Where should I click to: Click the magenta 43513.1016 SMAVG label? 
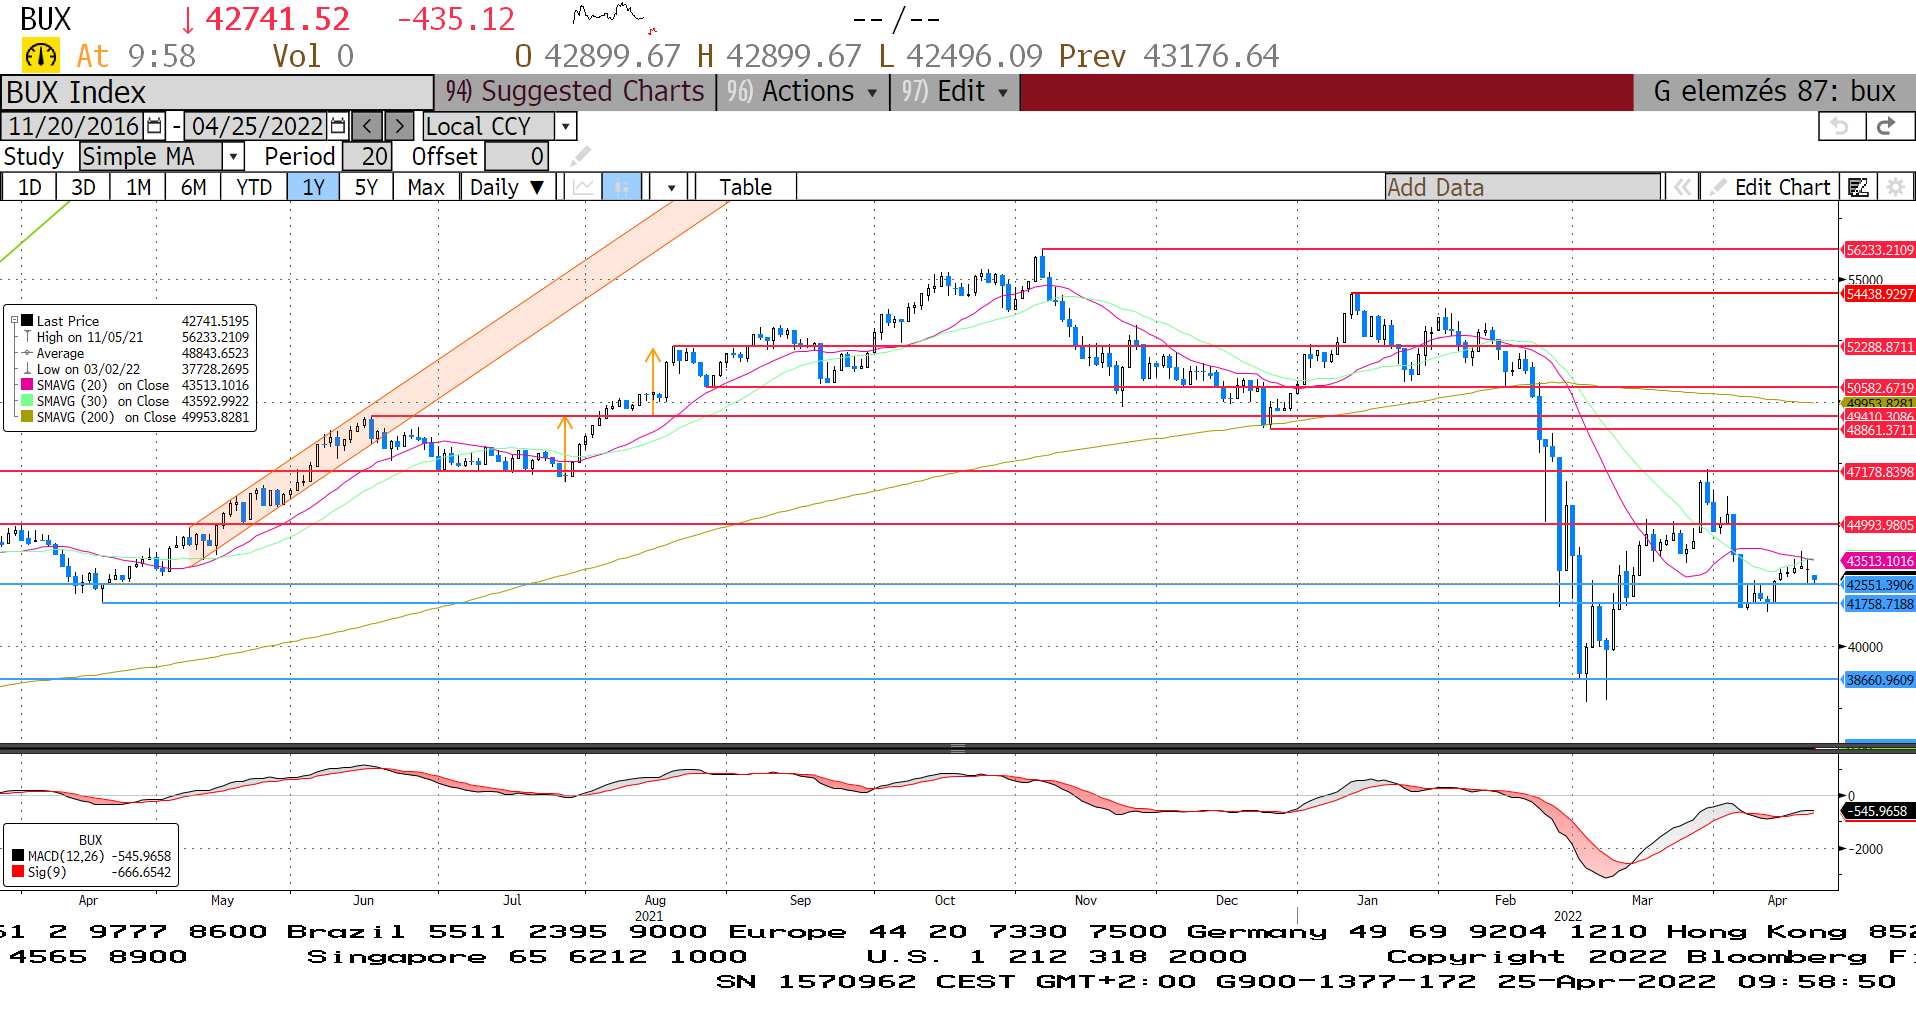coord(1879,561)
